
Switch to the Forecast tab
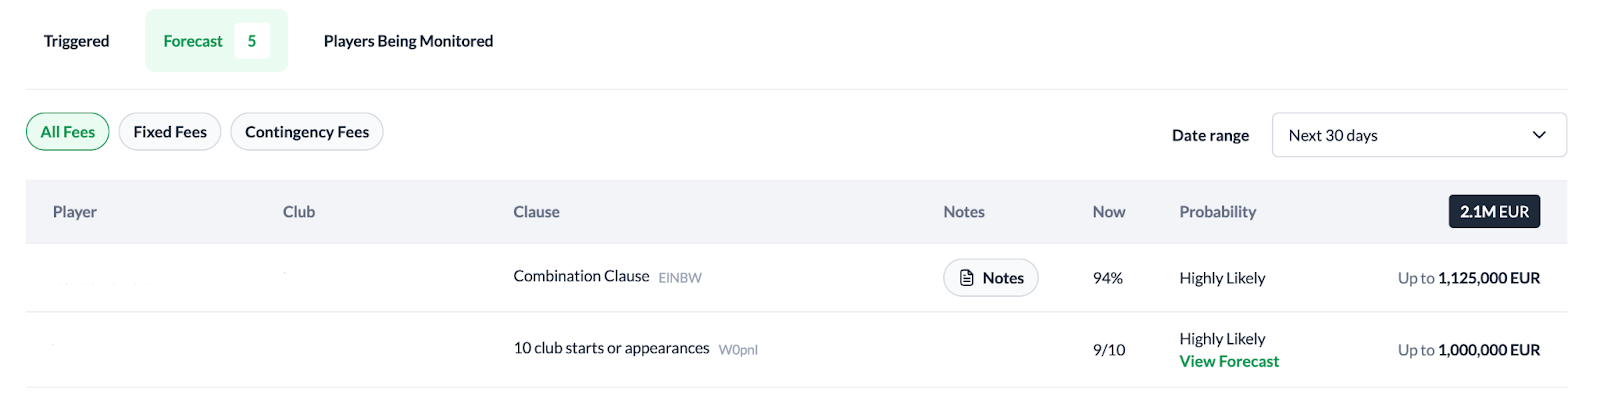[x=193, y=41]
